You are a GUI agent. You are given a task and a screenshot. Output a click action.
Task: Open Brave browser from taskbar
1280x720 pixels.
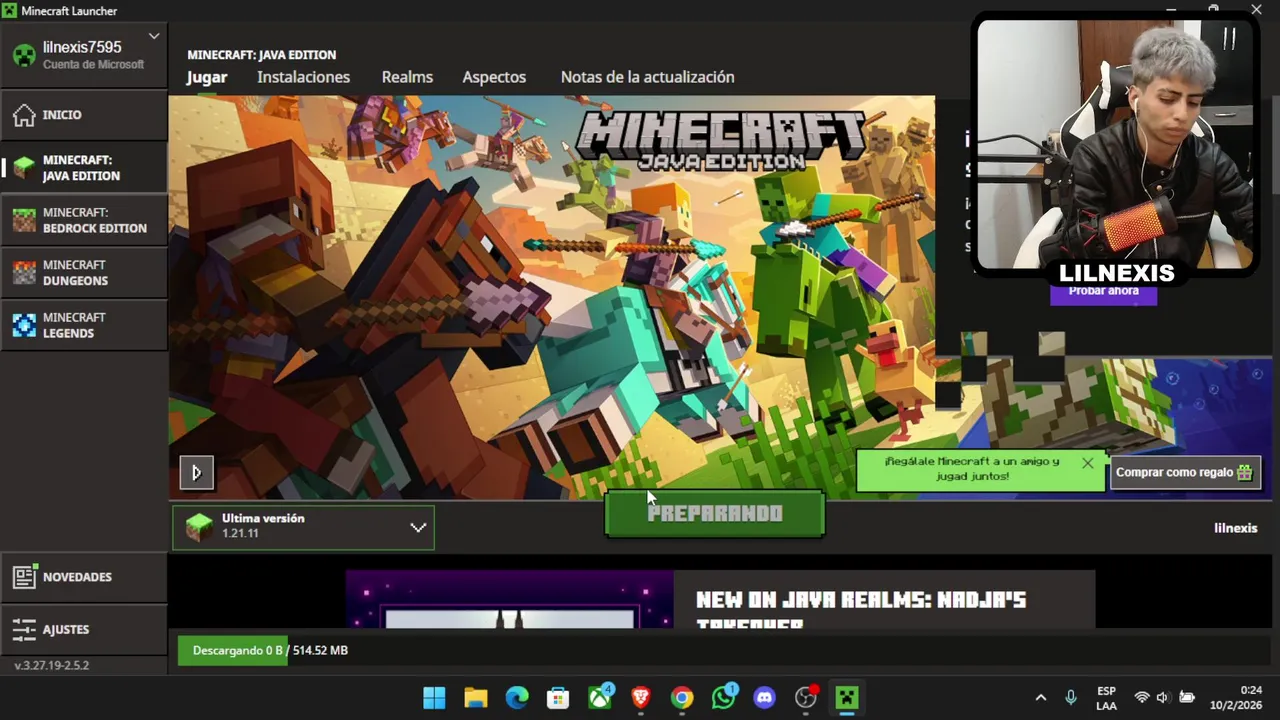coord(641,698)
